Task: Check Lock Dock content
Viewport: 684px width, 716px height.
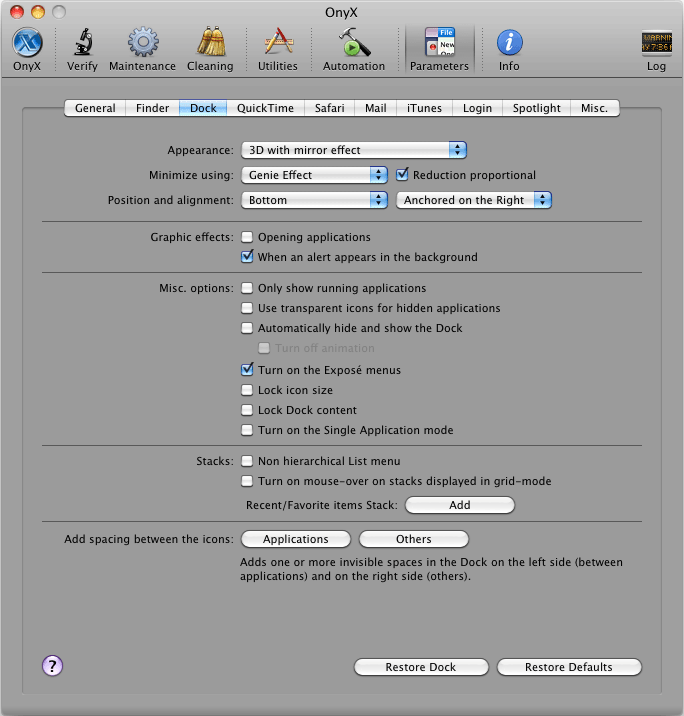Action: (247, 410)
